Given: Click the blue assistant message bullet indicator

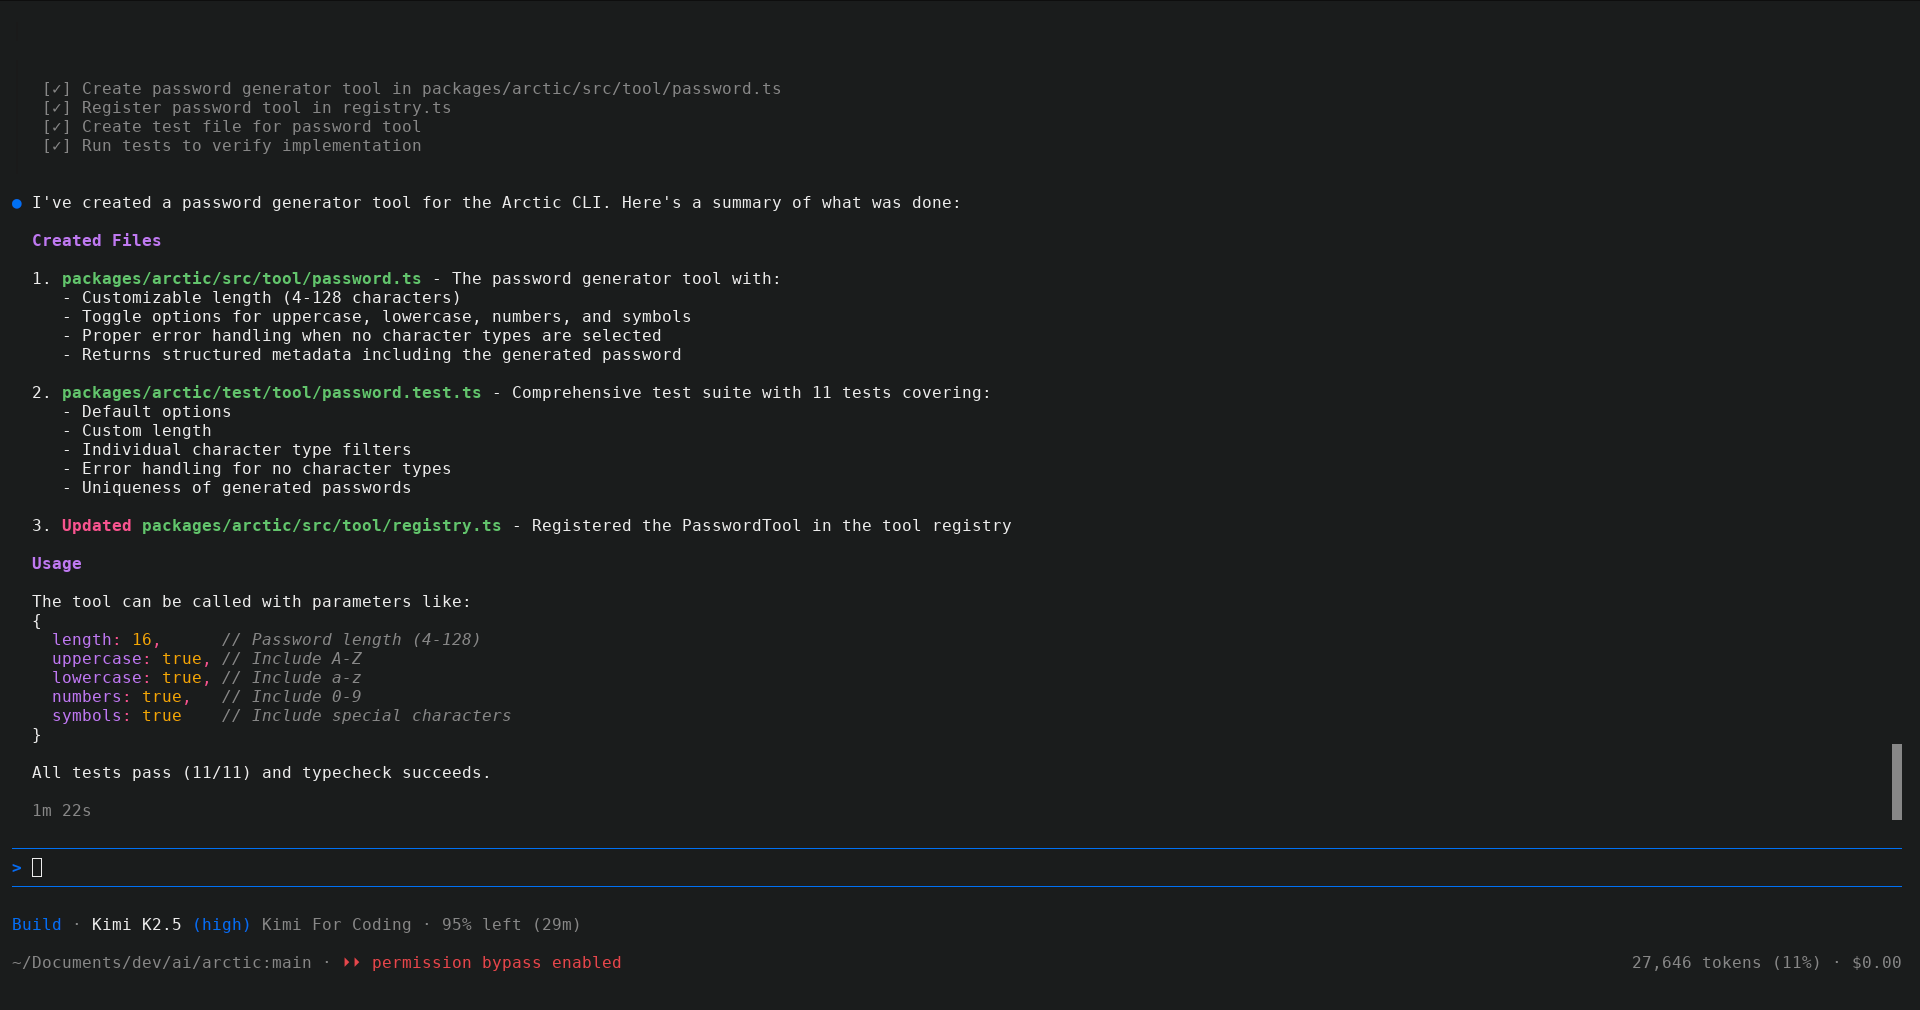Looking at the screenshot, I should click(x=16, y=204).
